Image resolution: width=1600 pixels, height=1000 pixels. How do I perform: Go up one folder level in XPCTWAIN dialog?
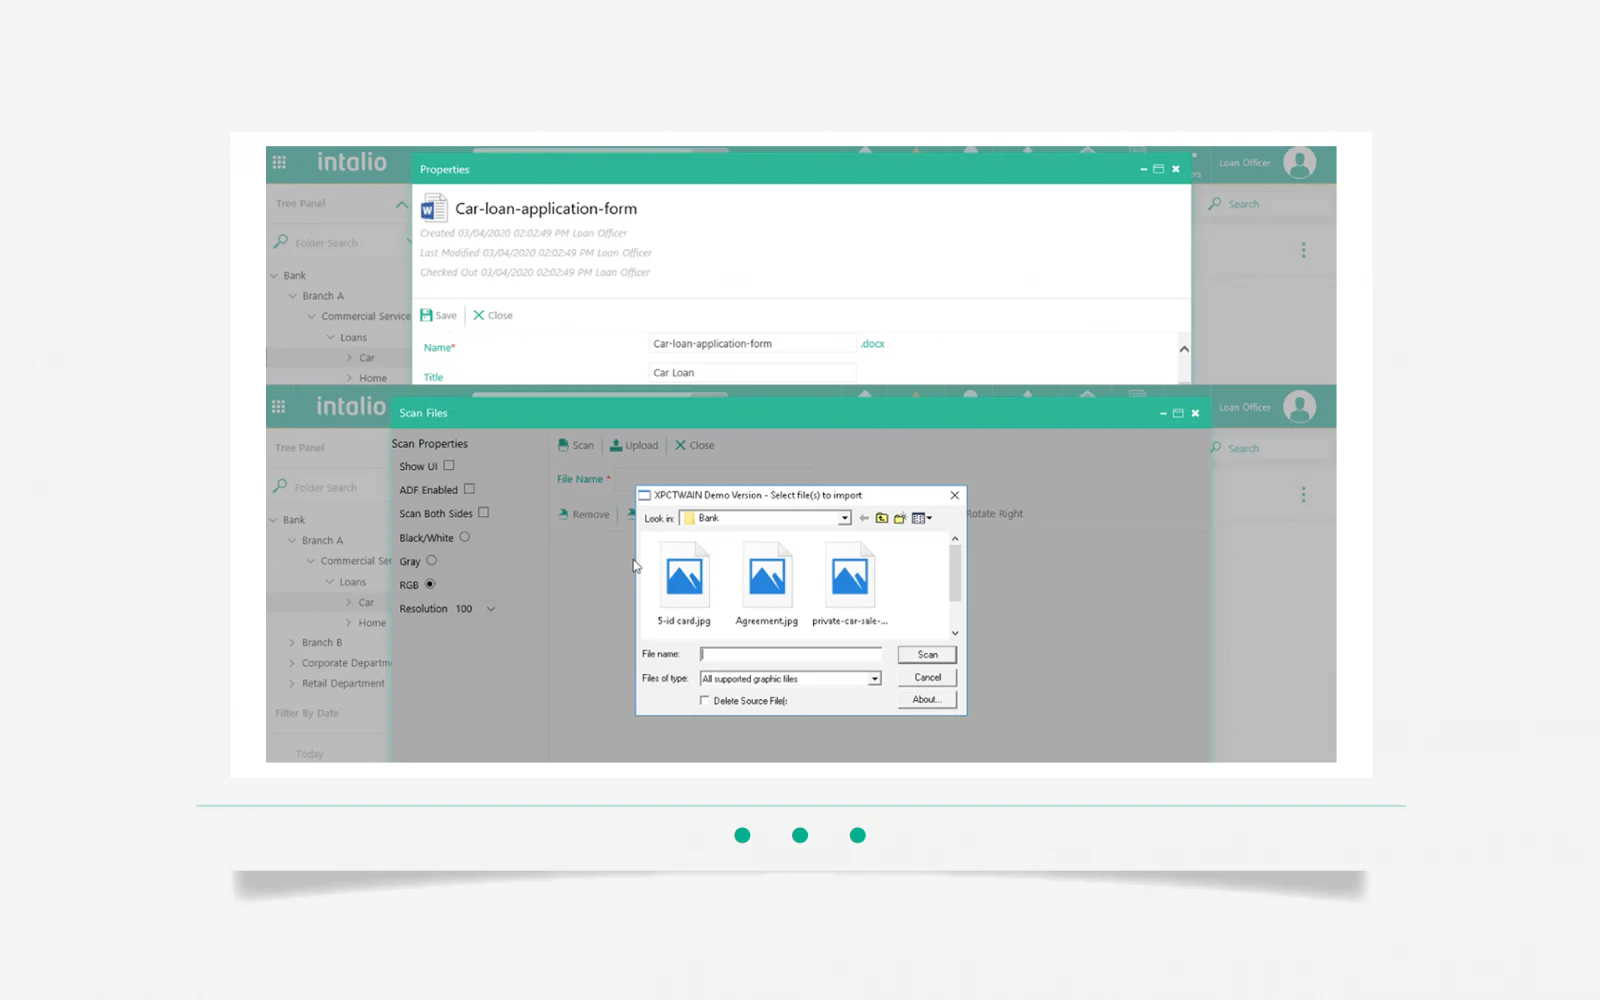[x=882, y=518]
